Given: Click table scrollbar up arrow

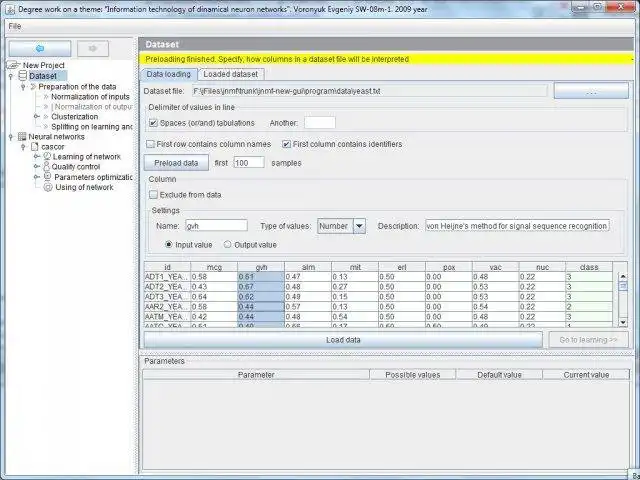Looking at the screenshot, I should [623, 276].
